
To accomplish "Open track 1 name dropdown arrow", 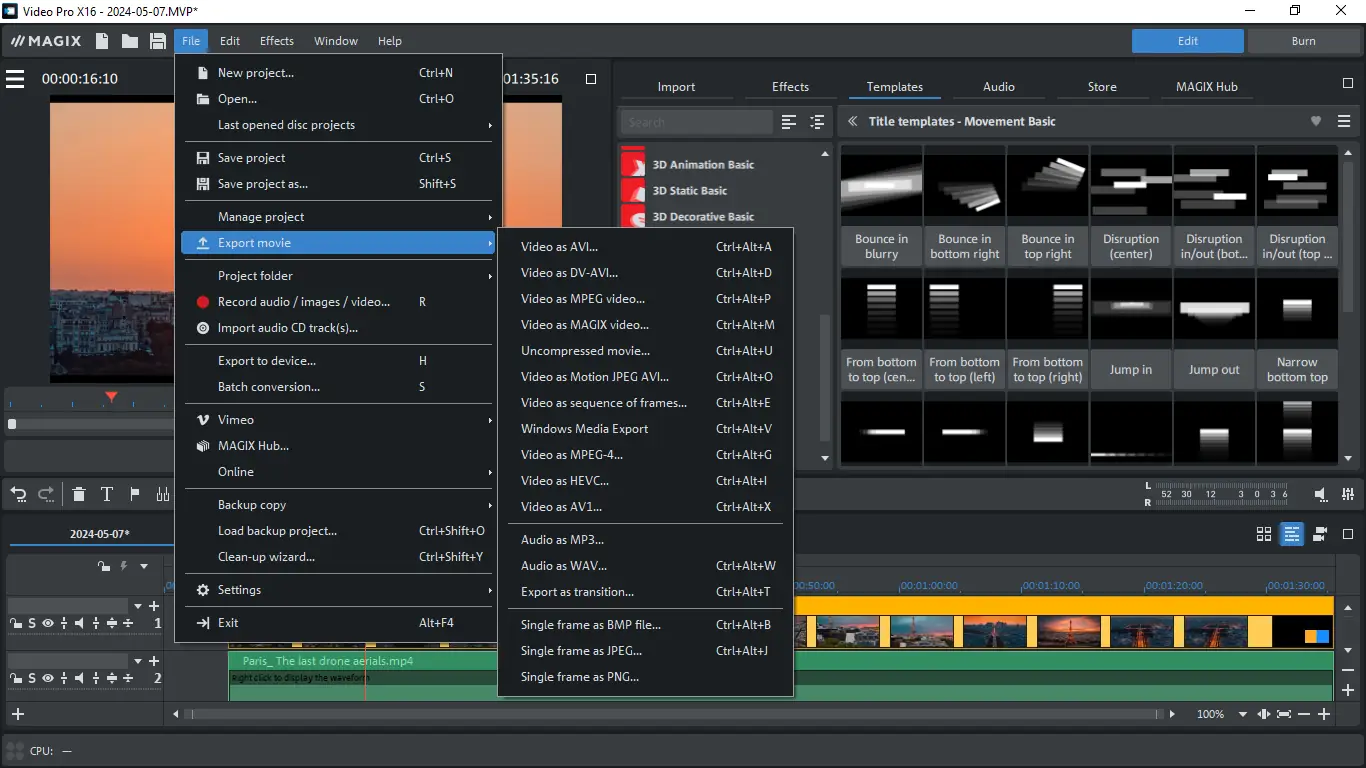I will [x=137, y=606].
